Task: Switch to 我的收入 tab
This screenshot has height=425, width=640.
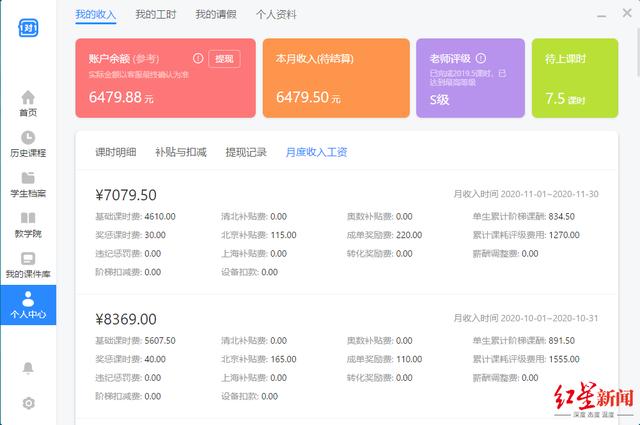Action: click(96, 15)
